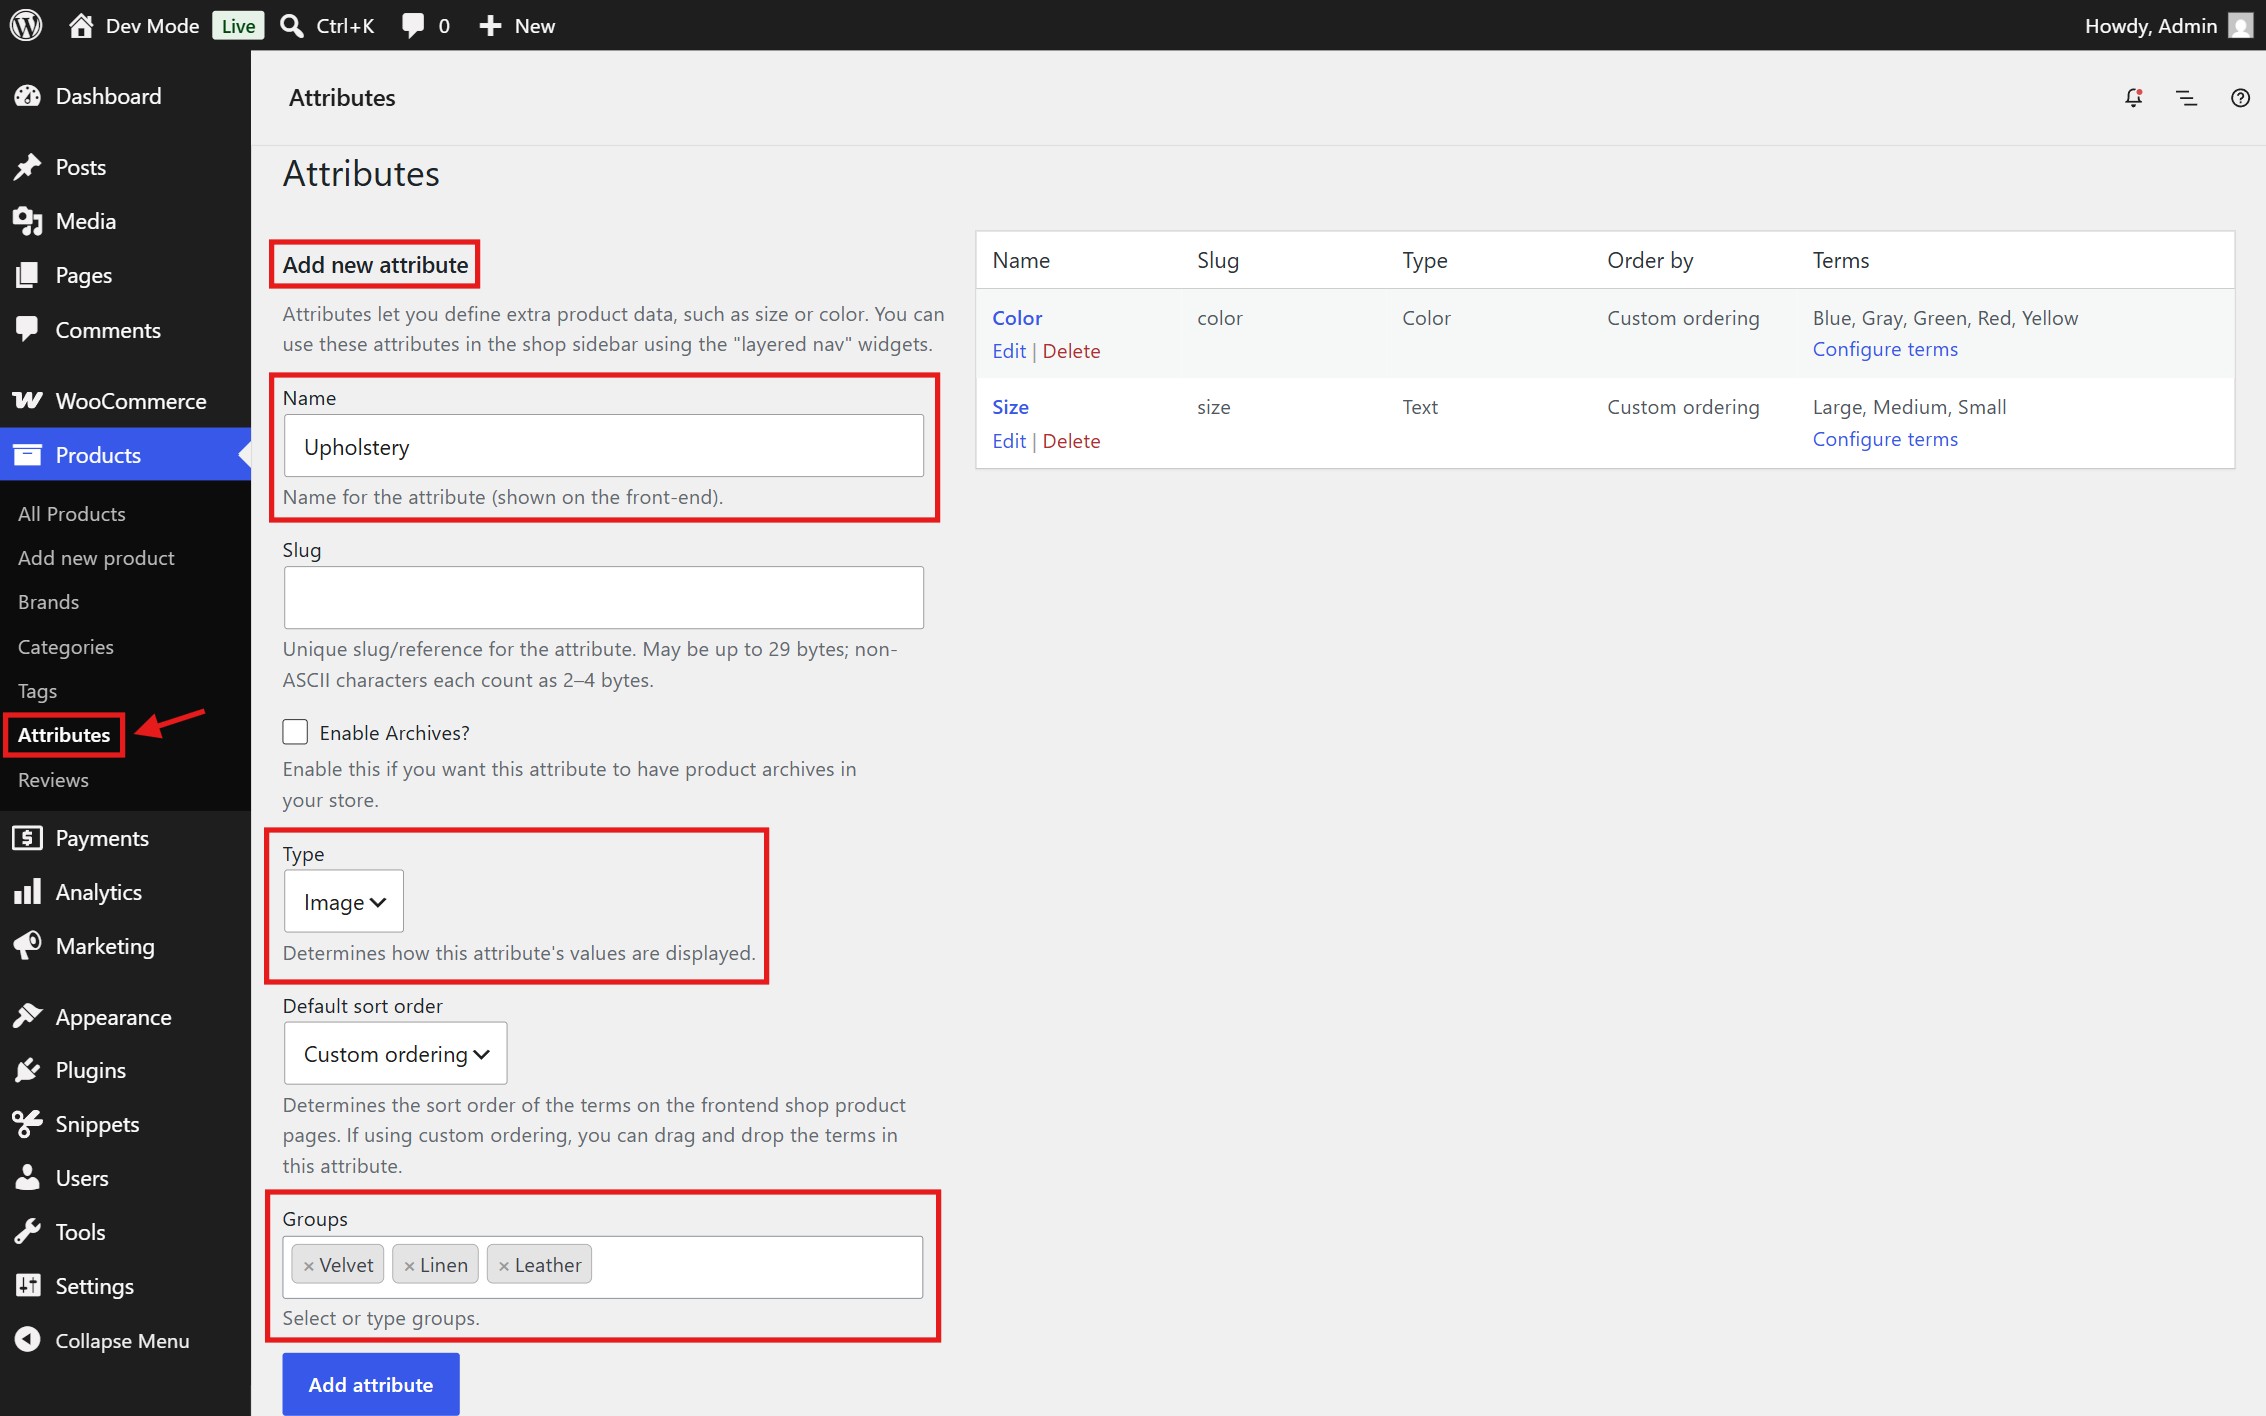Screen dimensions: 2266x1416
Task: Click the 'Custom ordering' cell in Color row
Action: (x=1683, y=318)
